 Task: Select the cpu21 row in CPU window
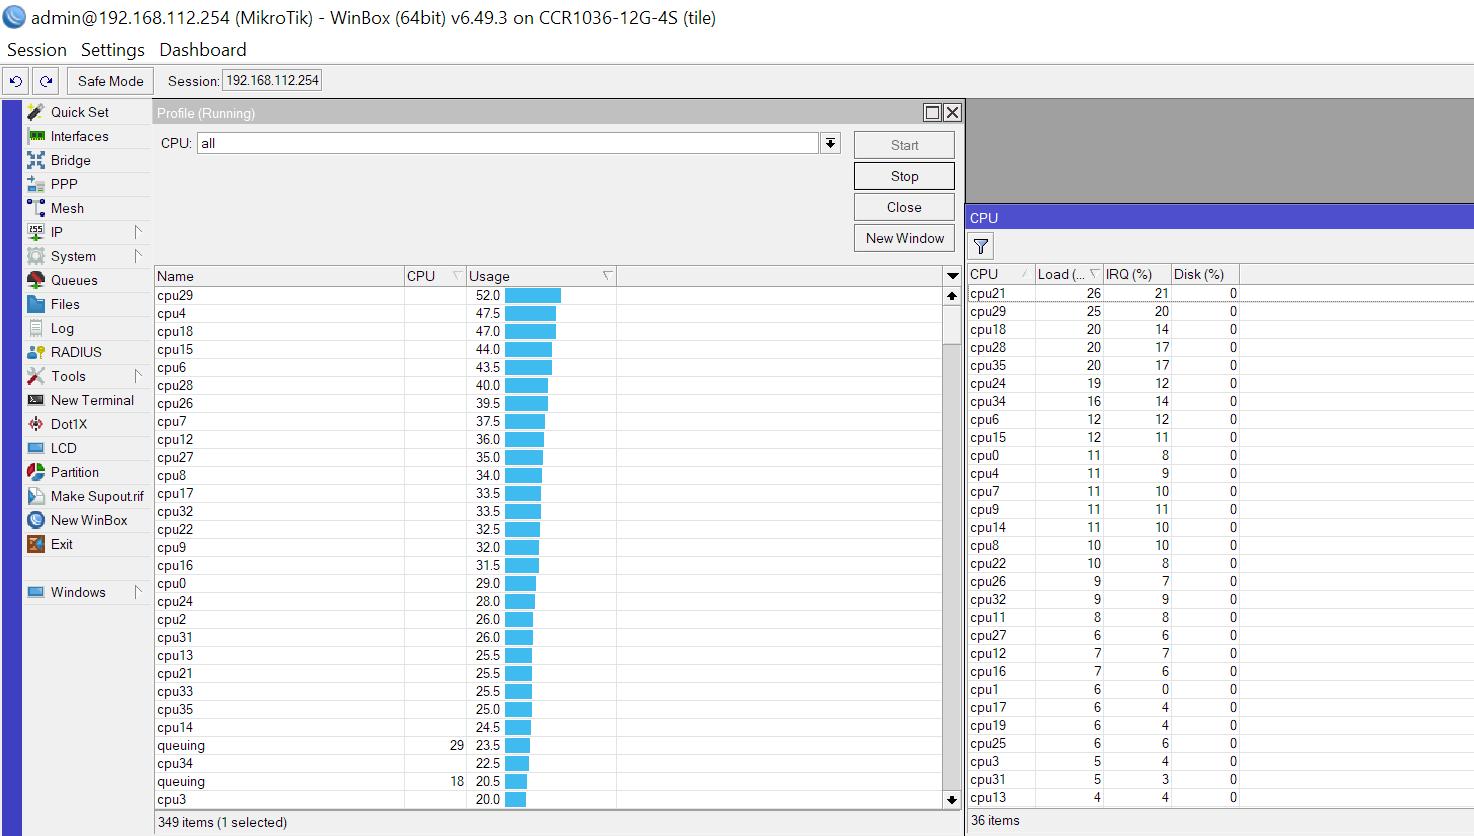click(1220, 293)
